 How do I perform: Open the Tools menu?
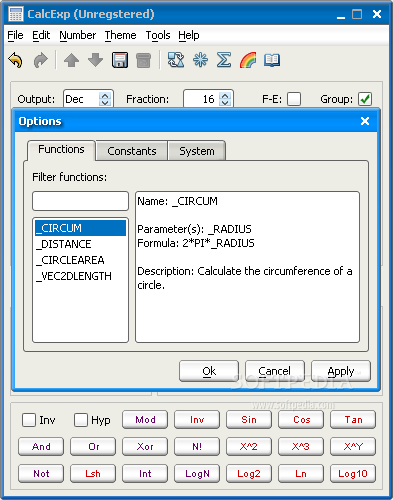coord(158,35)
